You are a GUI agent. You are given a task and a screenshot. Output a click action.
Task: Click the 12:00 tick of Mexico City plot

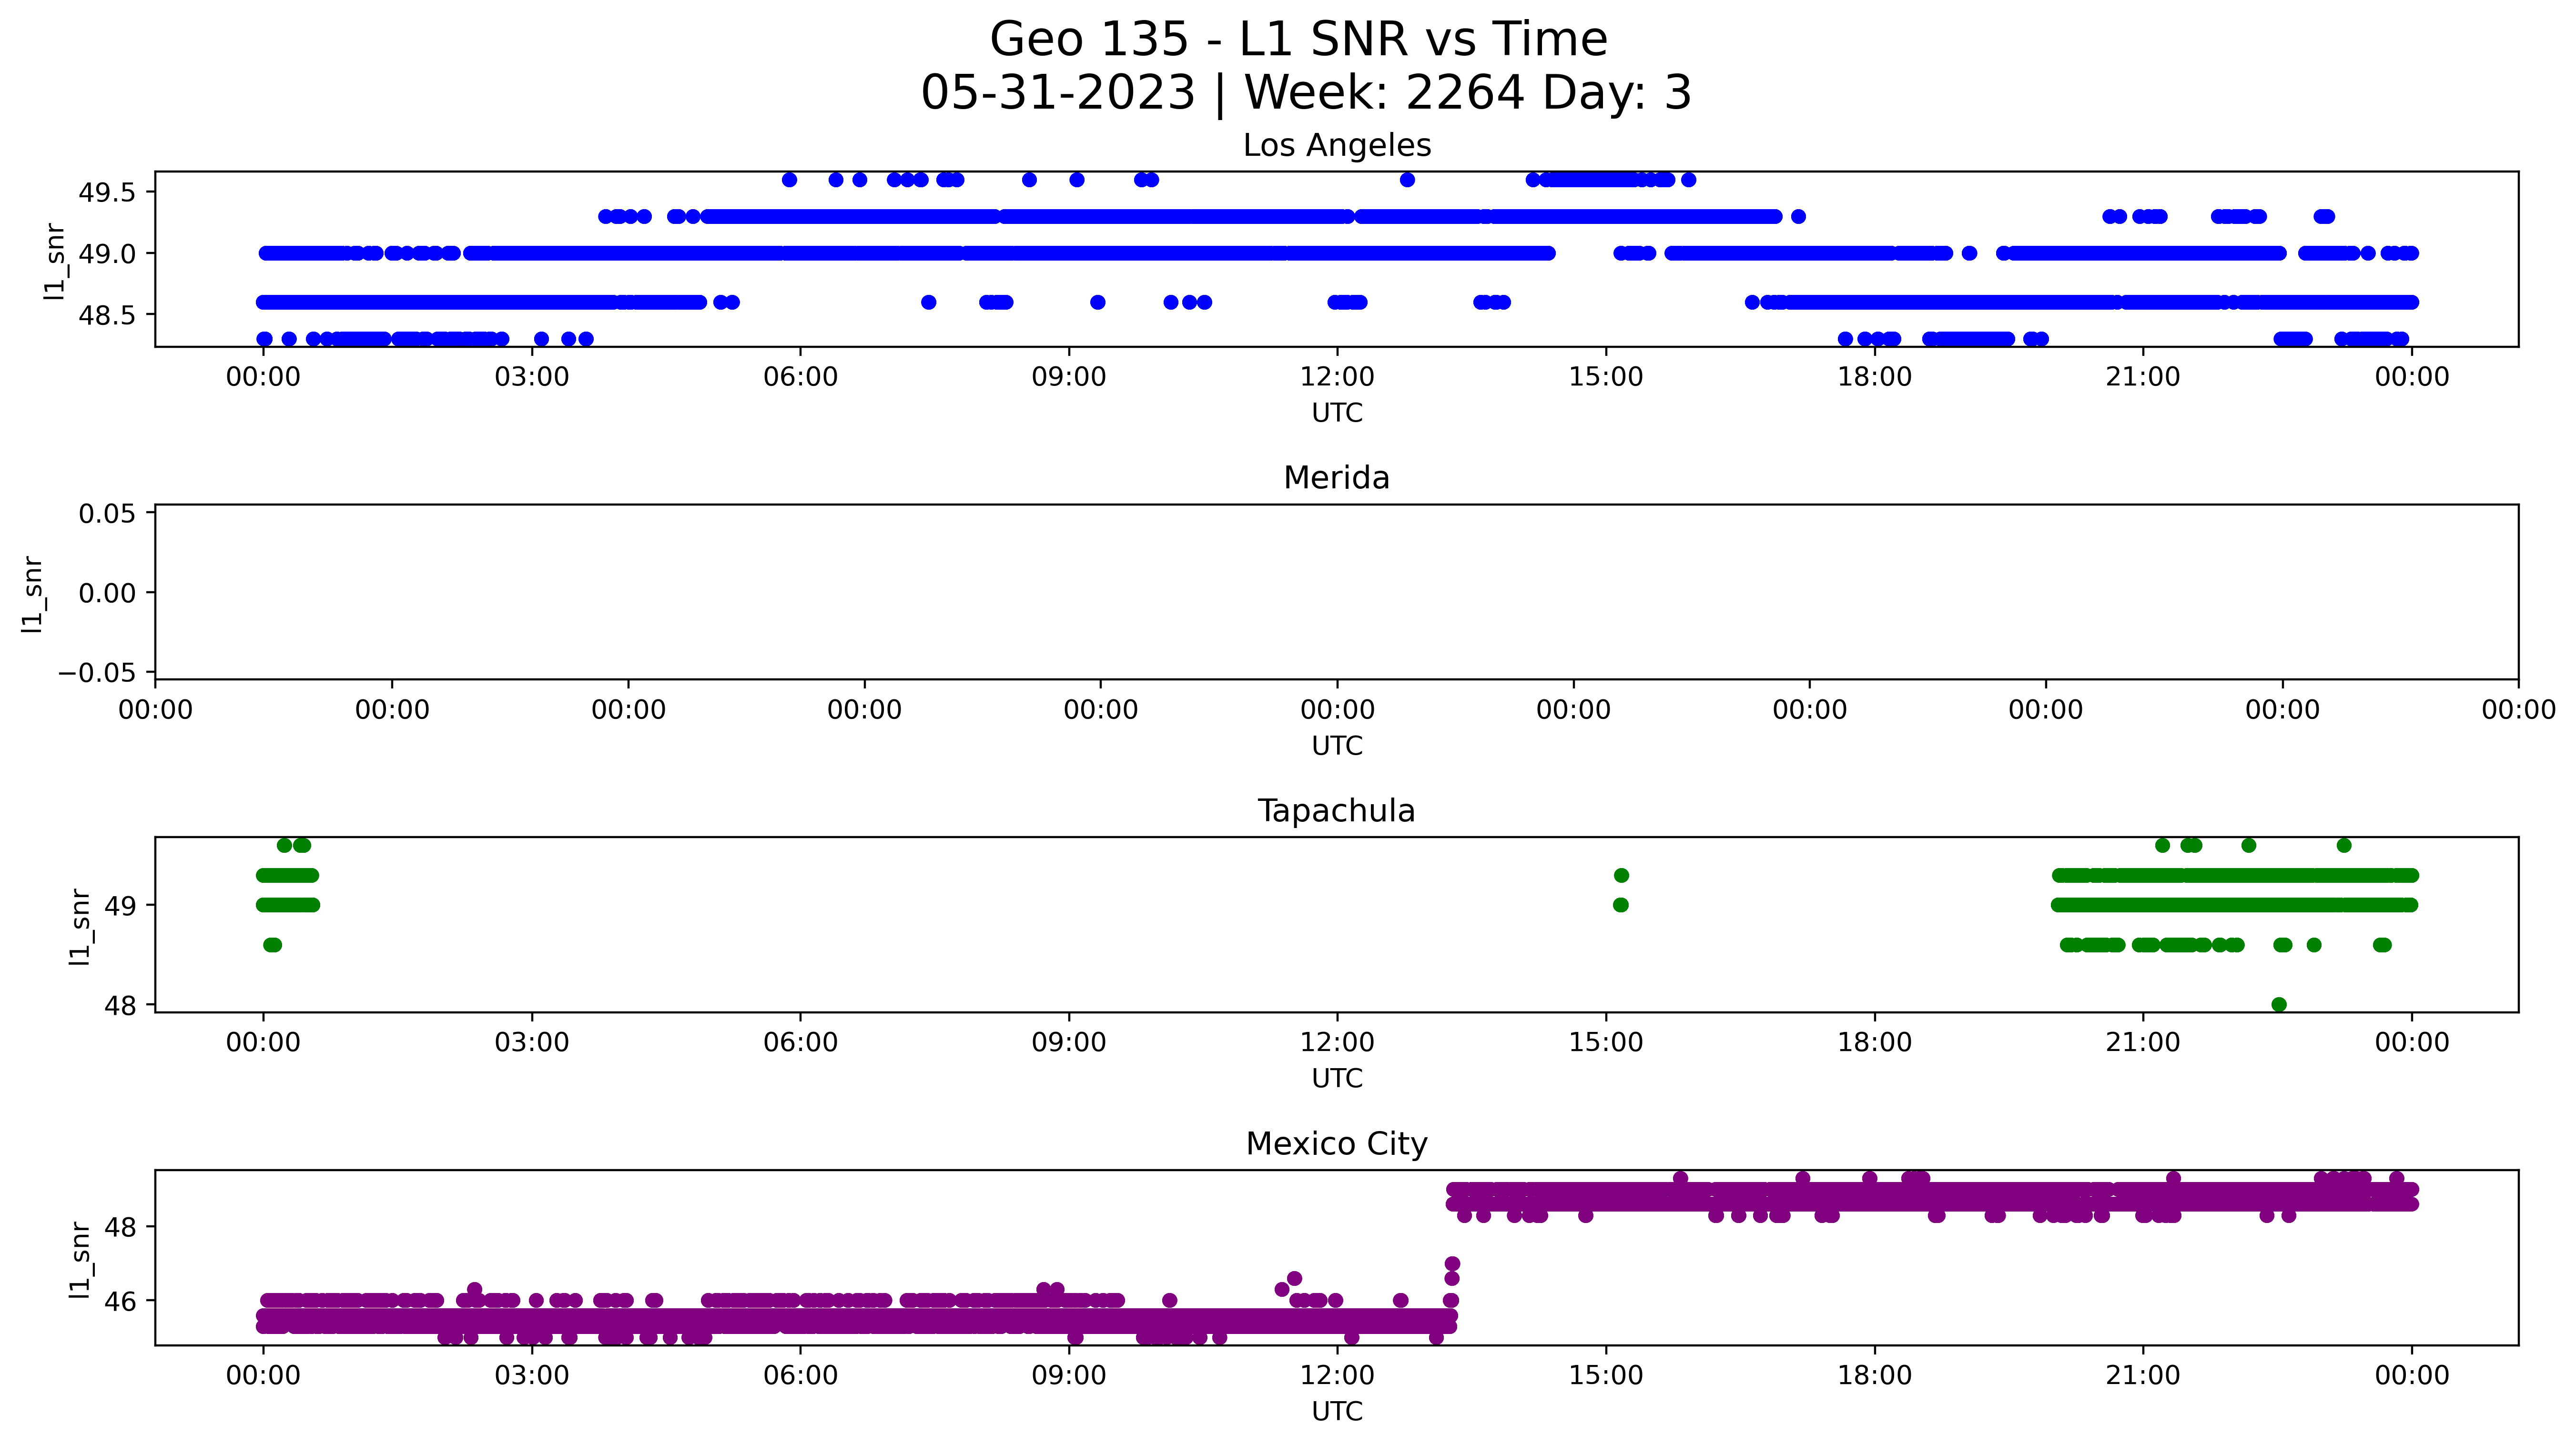click(x=1337, y=1376)
